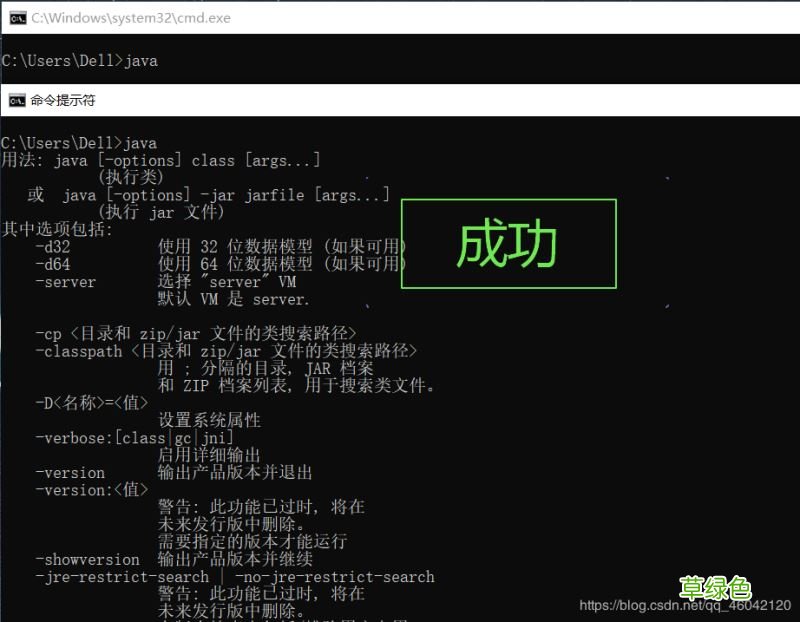Click the -showversion option line

(x=86, y=559)
